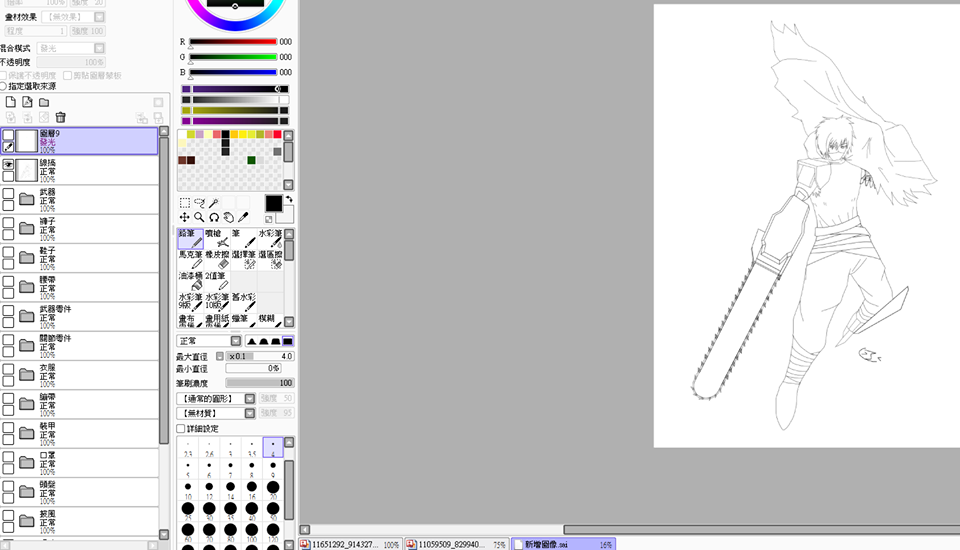Select the 武器零件 layer folder
The image size is (960, 550).
coord(80,317)
